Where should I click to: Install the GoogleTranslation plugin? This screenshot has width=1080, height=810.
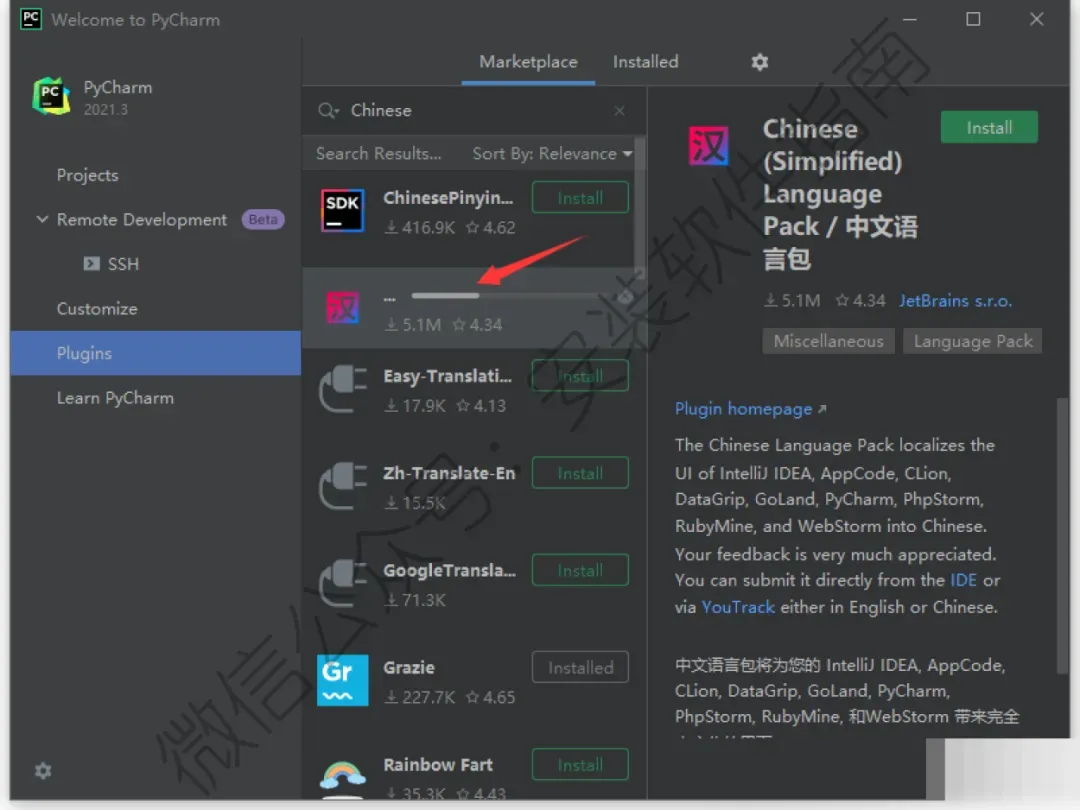[580, 570]
